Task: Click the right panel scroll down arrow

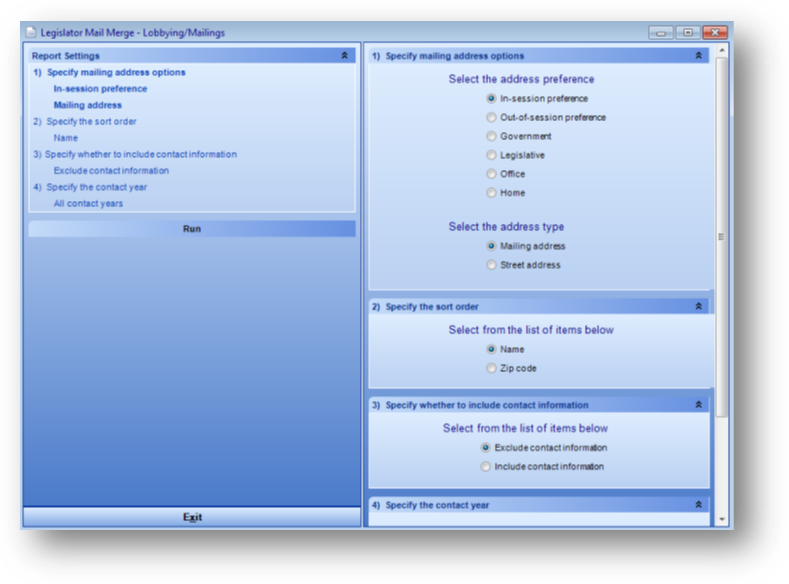Action: click(722, 519)
